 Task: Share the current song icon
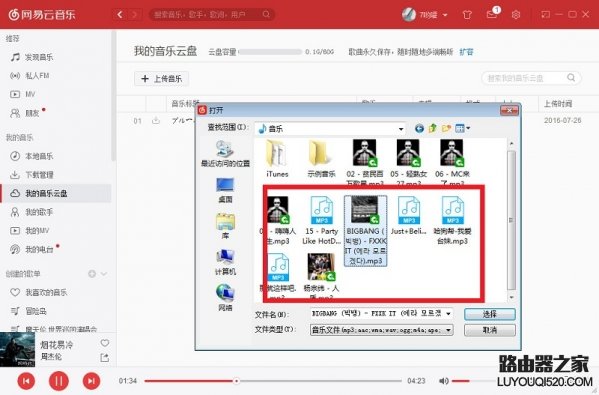(x=105, y=358)
